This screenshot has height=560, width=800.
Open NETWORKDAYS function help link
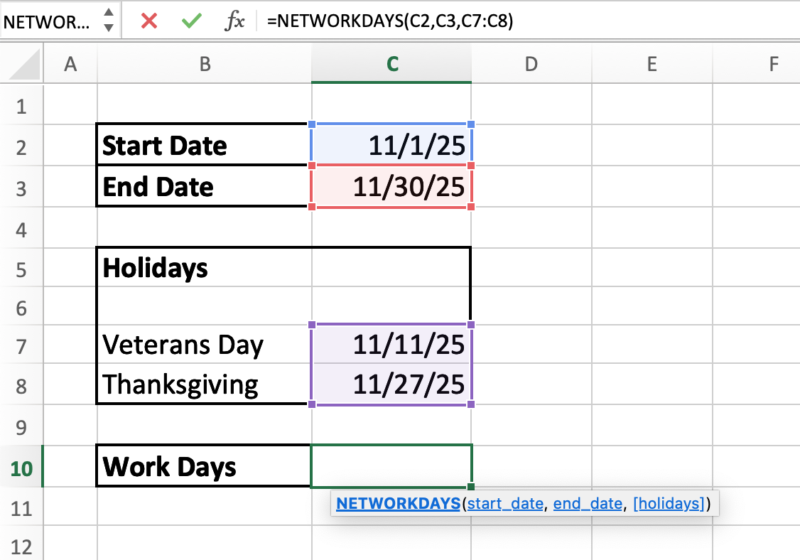[398, 503]
